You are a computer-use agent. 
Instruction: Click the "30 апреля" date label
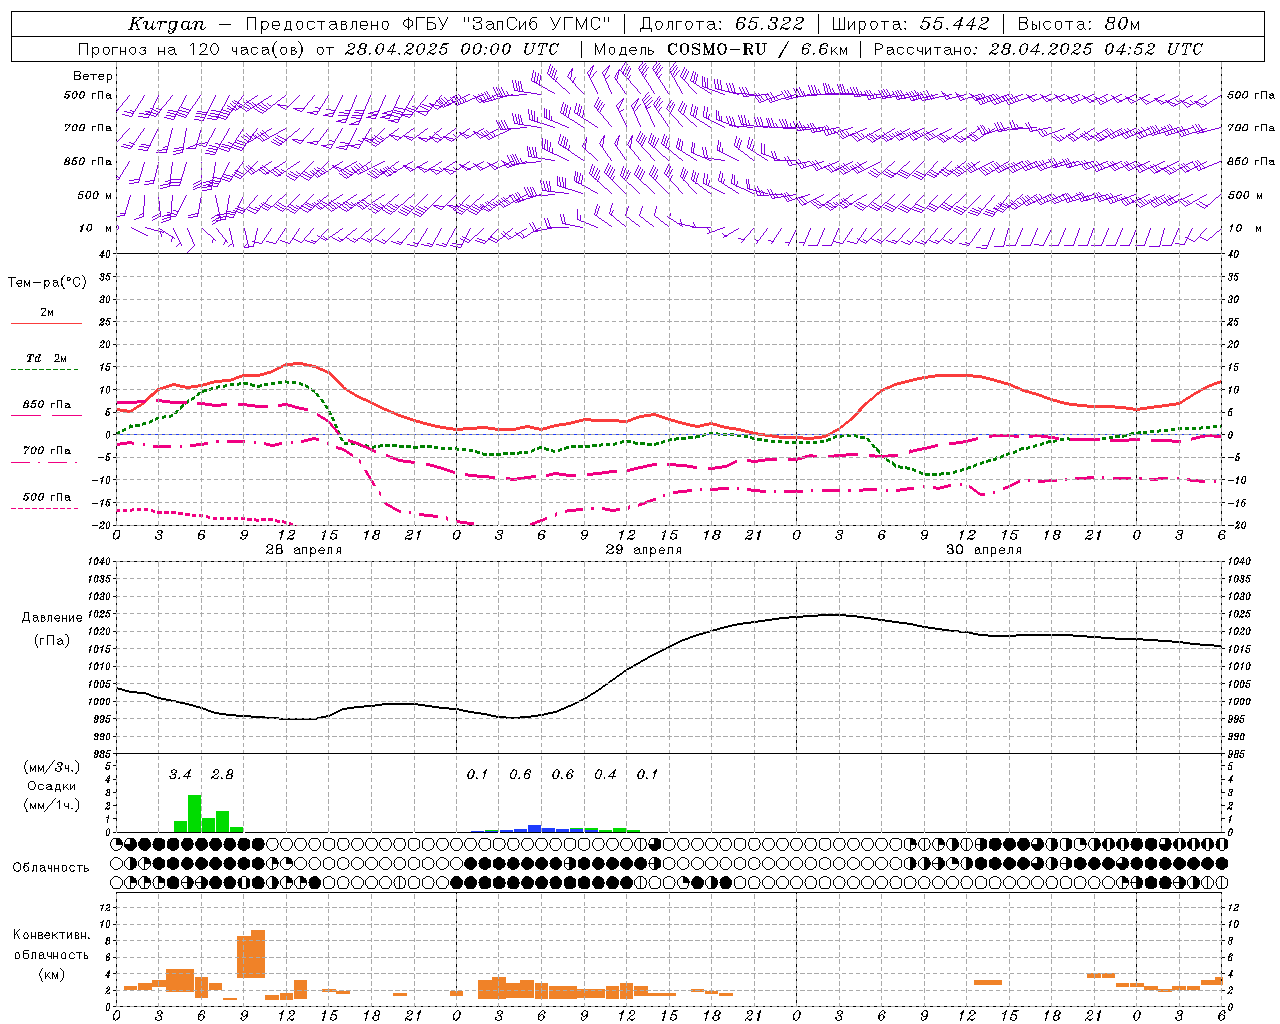pos(984,550)
